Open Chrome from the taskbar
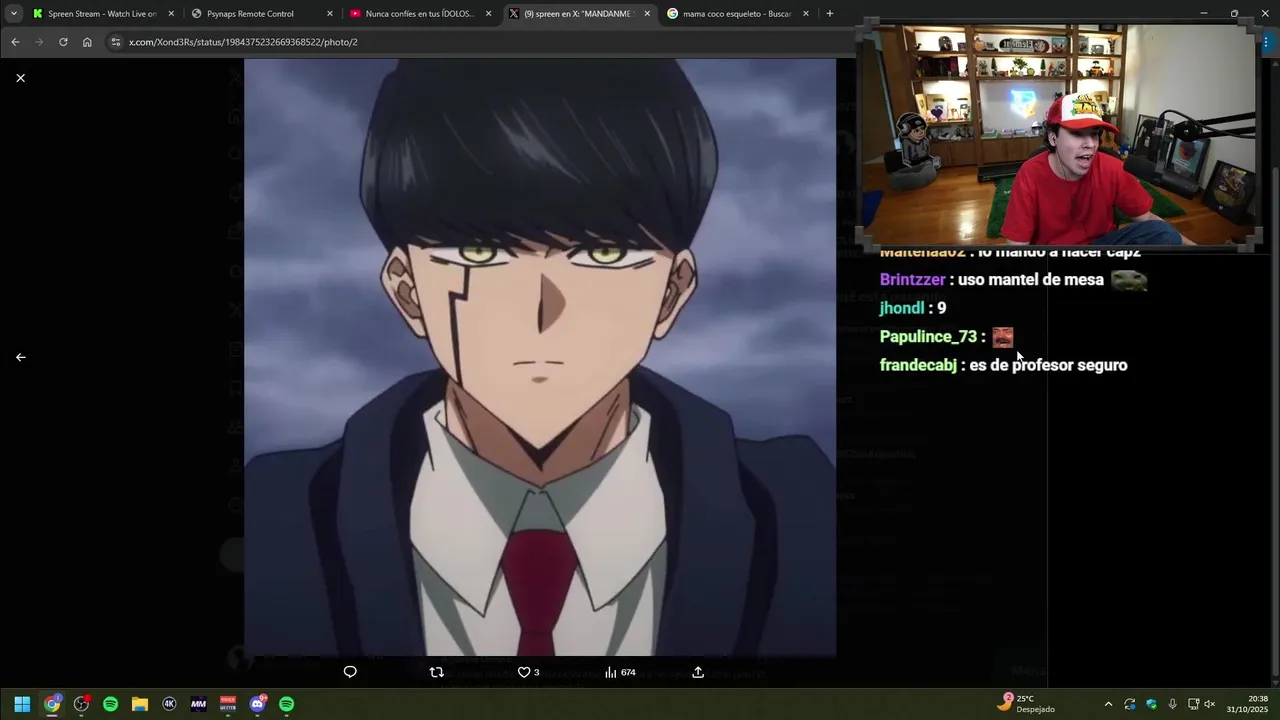The height and width of the screenshot is (720, 1280). [52, 704]
